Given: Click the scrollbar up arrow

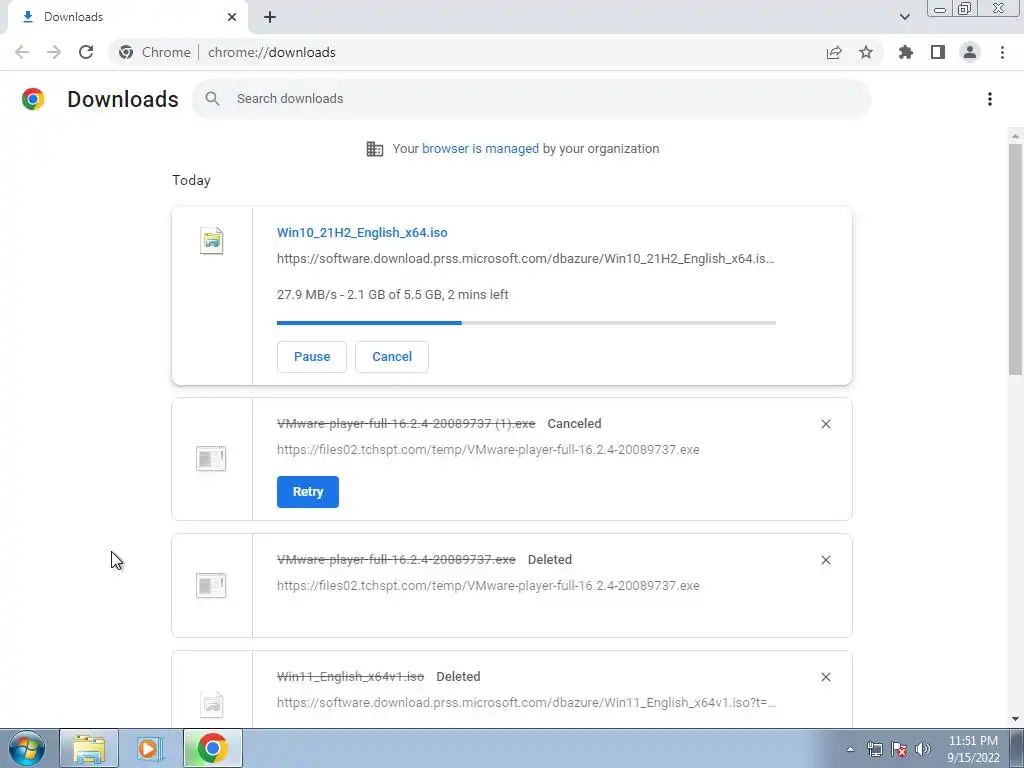Looking at the screenshot, I should click(x=1015, y=136).
